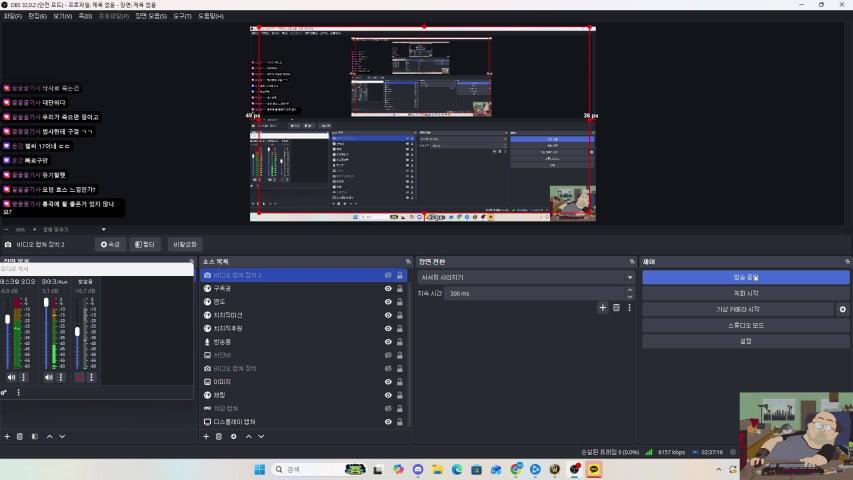Move selected source up with arrow icon
The height and width of the screenshot is (480, 853).
coord(248,436)
